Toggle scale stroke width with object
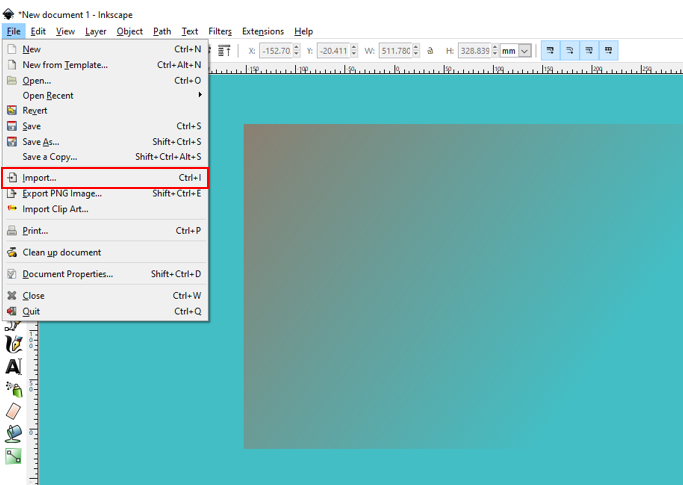This screenshot has width=683, height=485. [551, 51]
